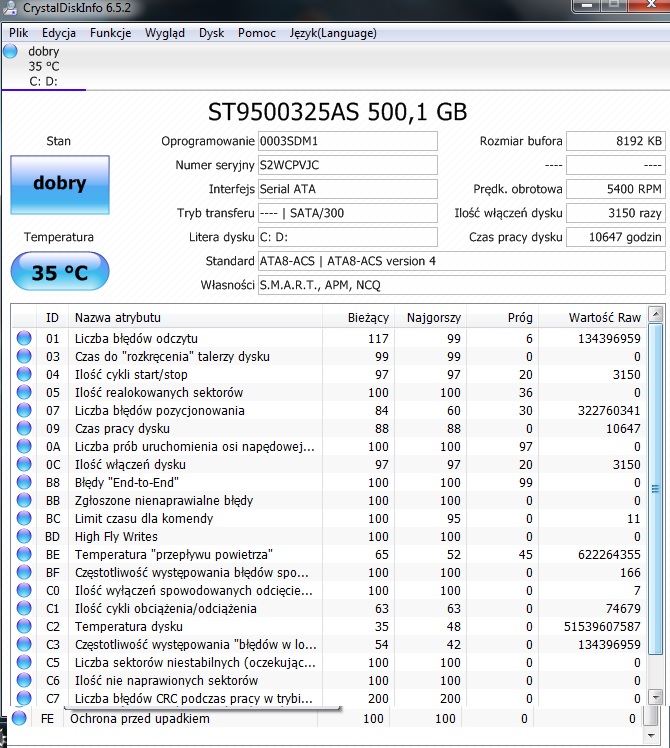Screen dimensions: 670x748
Task: Click the status orb for attribute BB
Action: 24,500
